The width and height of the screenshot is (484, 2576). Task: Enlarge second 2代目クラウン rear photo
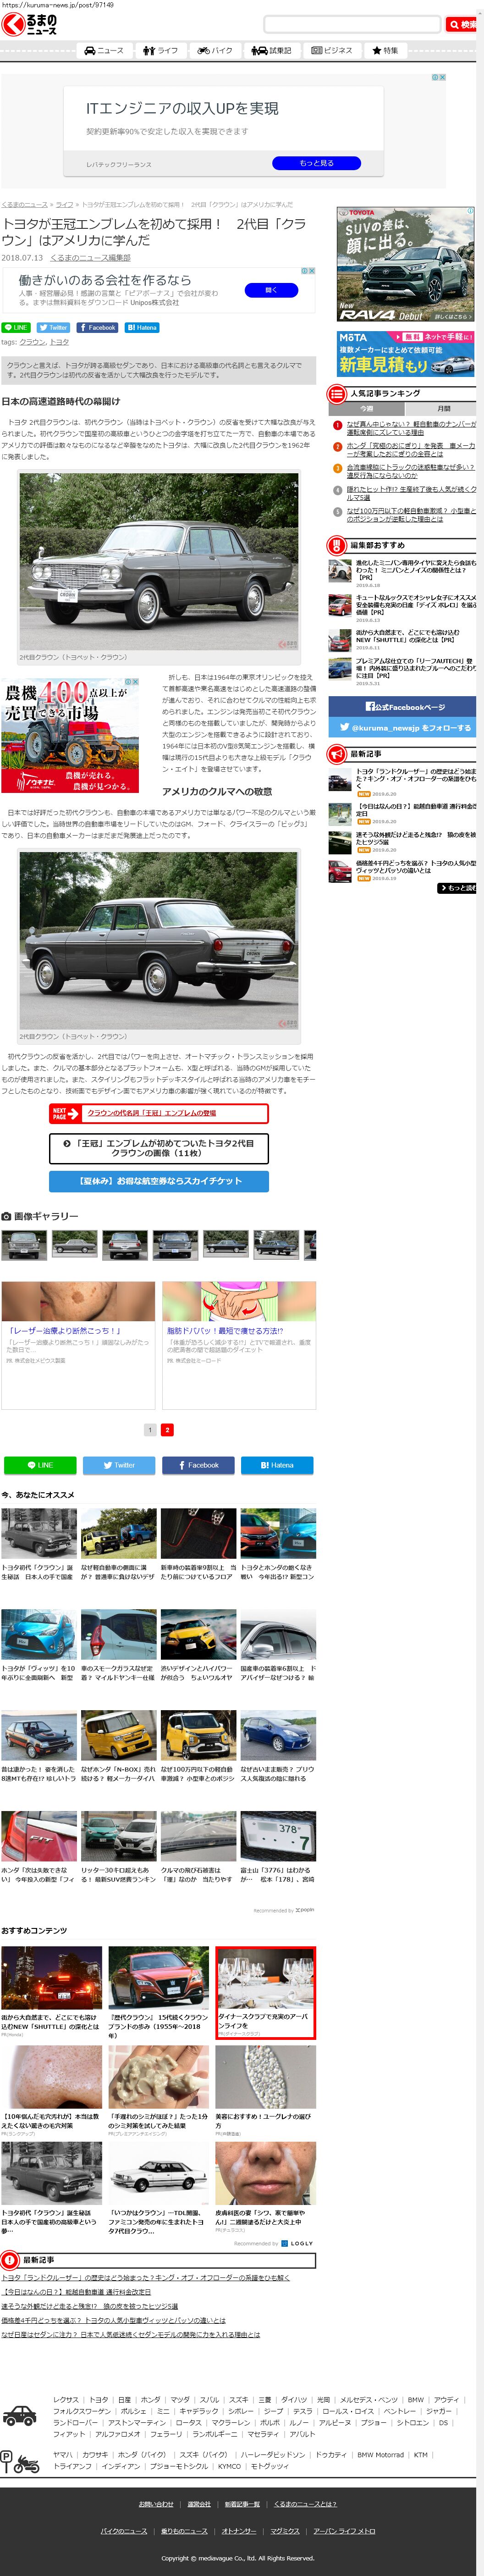point(159,941)
